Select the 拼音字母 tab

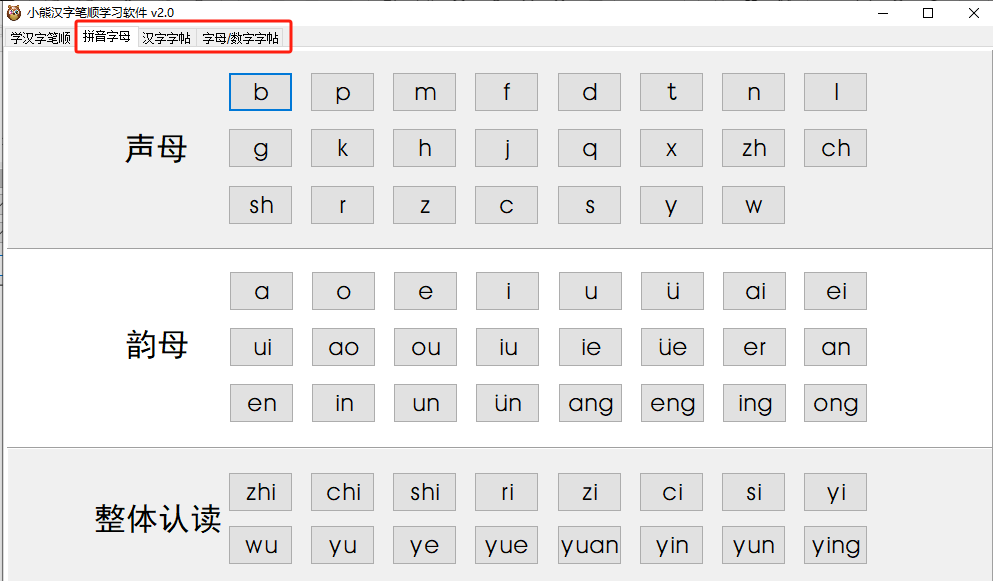[106, 37]
